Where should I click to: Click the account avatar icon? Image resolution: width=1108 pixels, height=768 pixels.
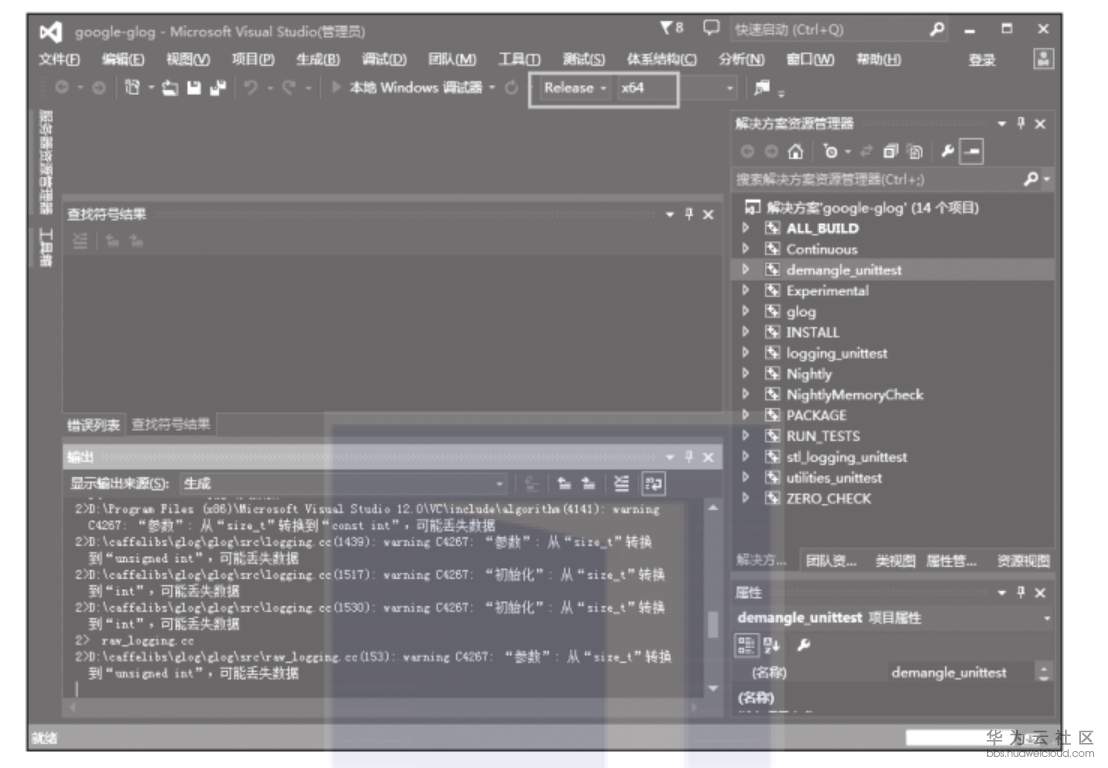(1043, 59)
